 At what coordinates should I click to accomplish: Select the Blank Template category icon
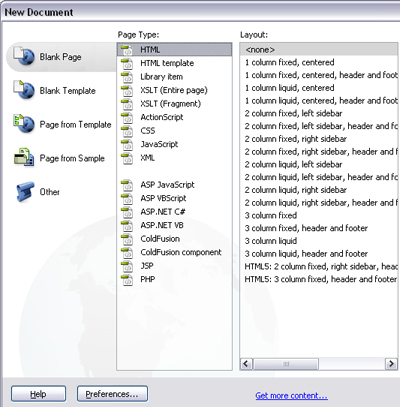pos(24,90)
